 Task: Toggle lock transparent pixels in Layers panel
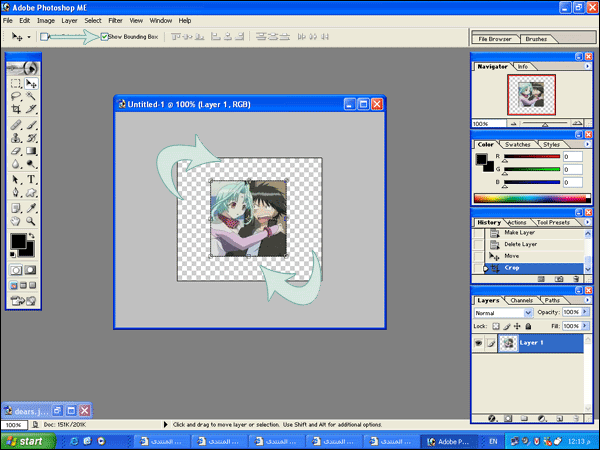pyautogui.click(x=496, y=326)
